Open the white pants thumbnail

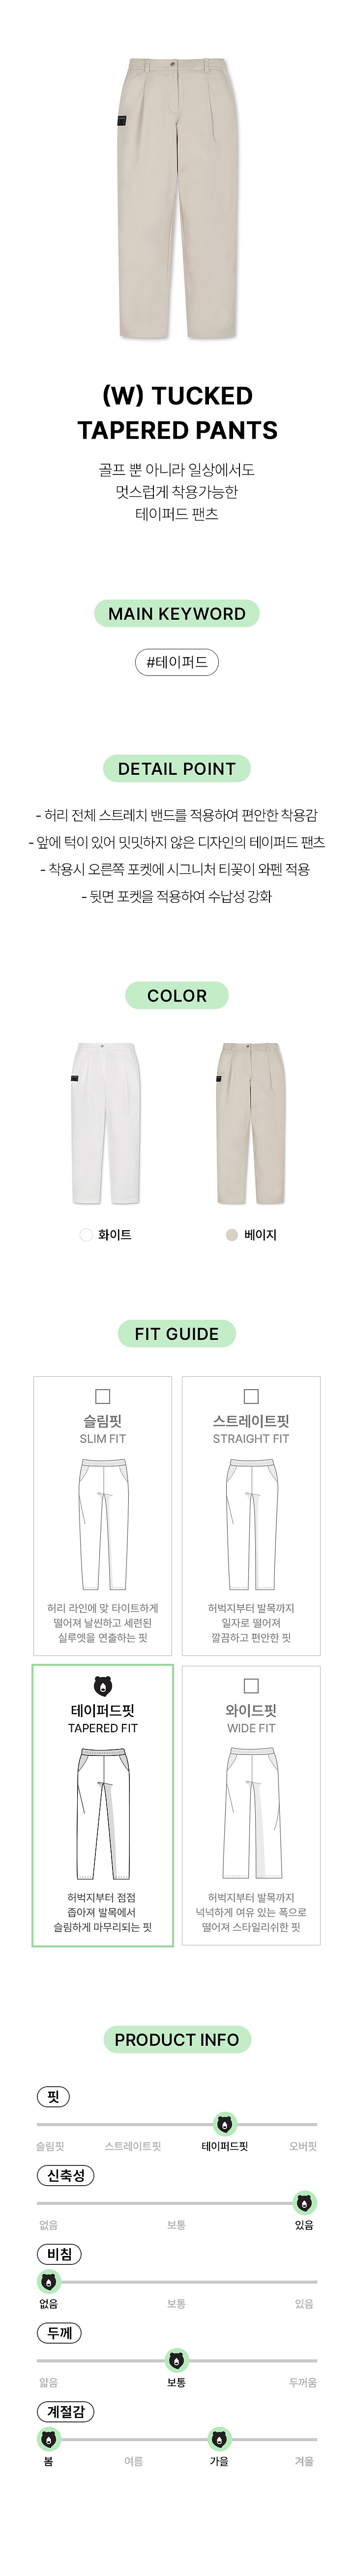click(105, 1123)
